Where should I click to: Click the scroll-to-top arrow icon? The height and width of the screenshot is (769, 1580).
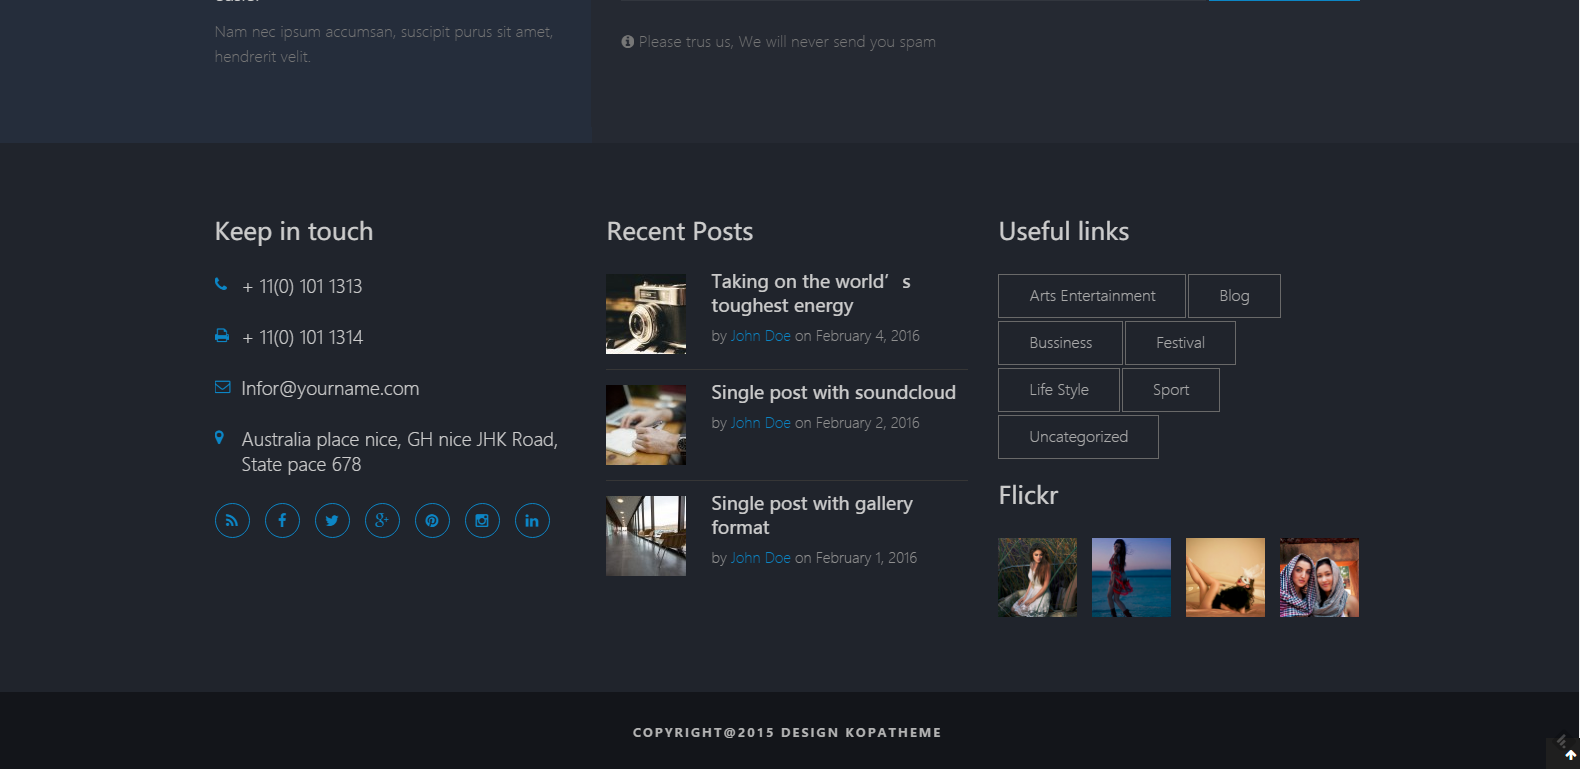coord(1570,755)
